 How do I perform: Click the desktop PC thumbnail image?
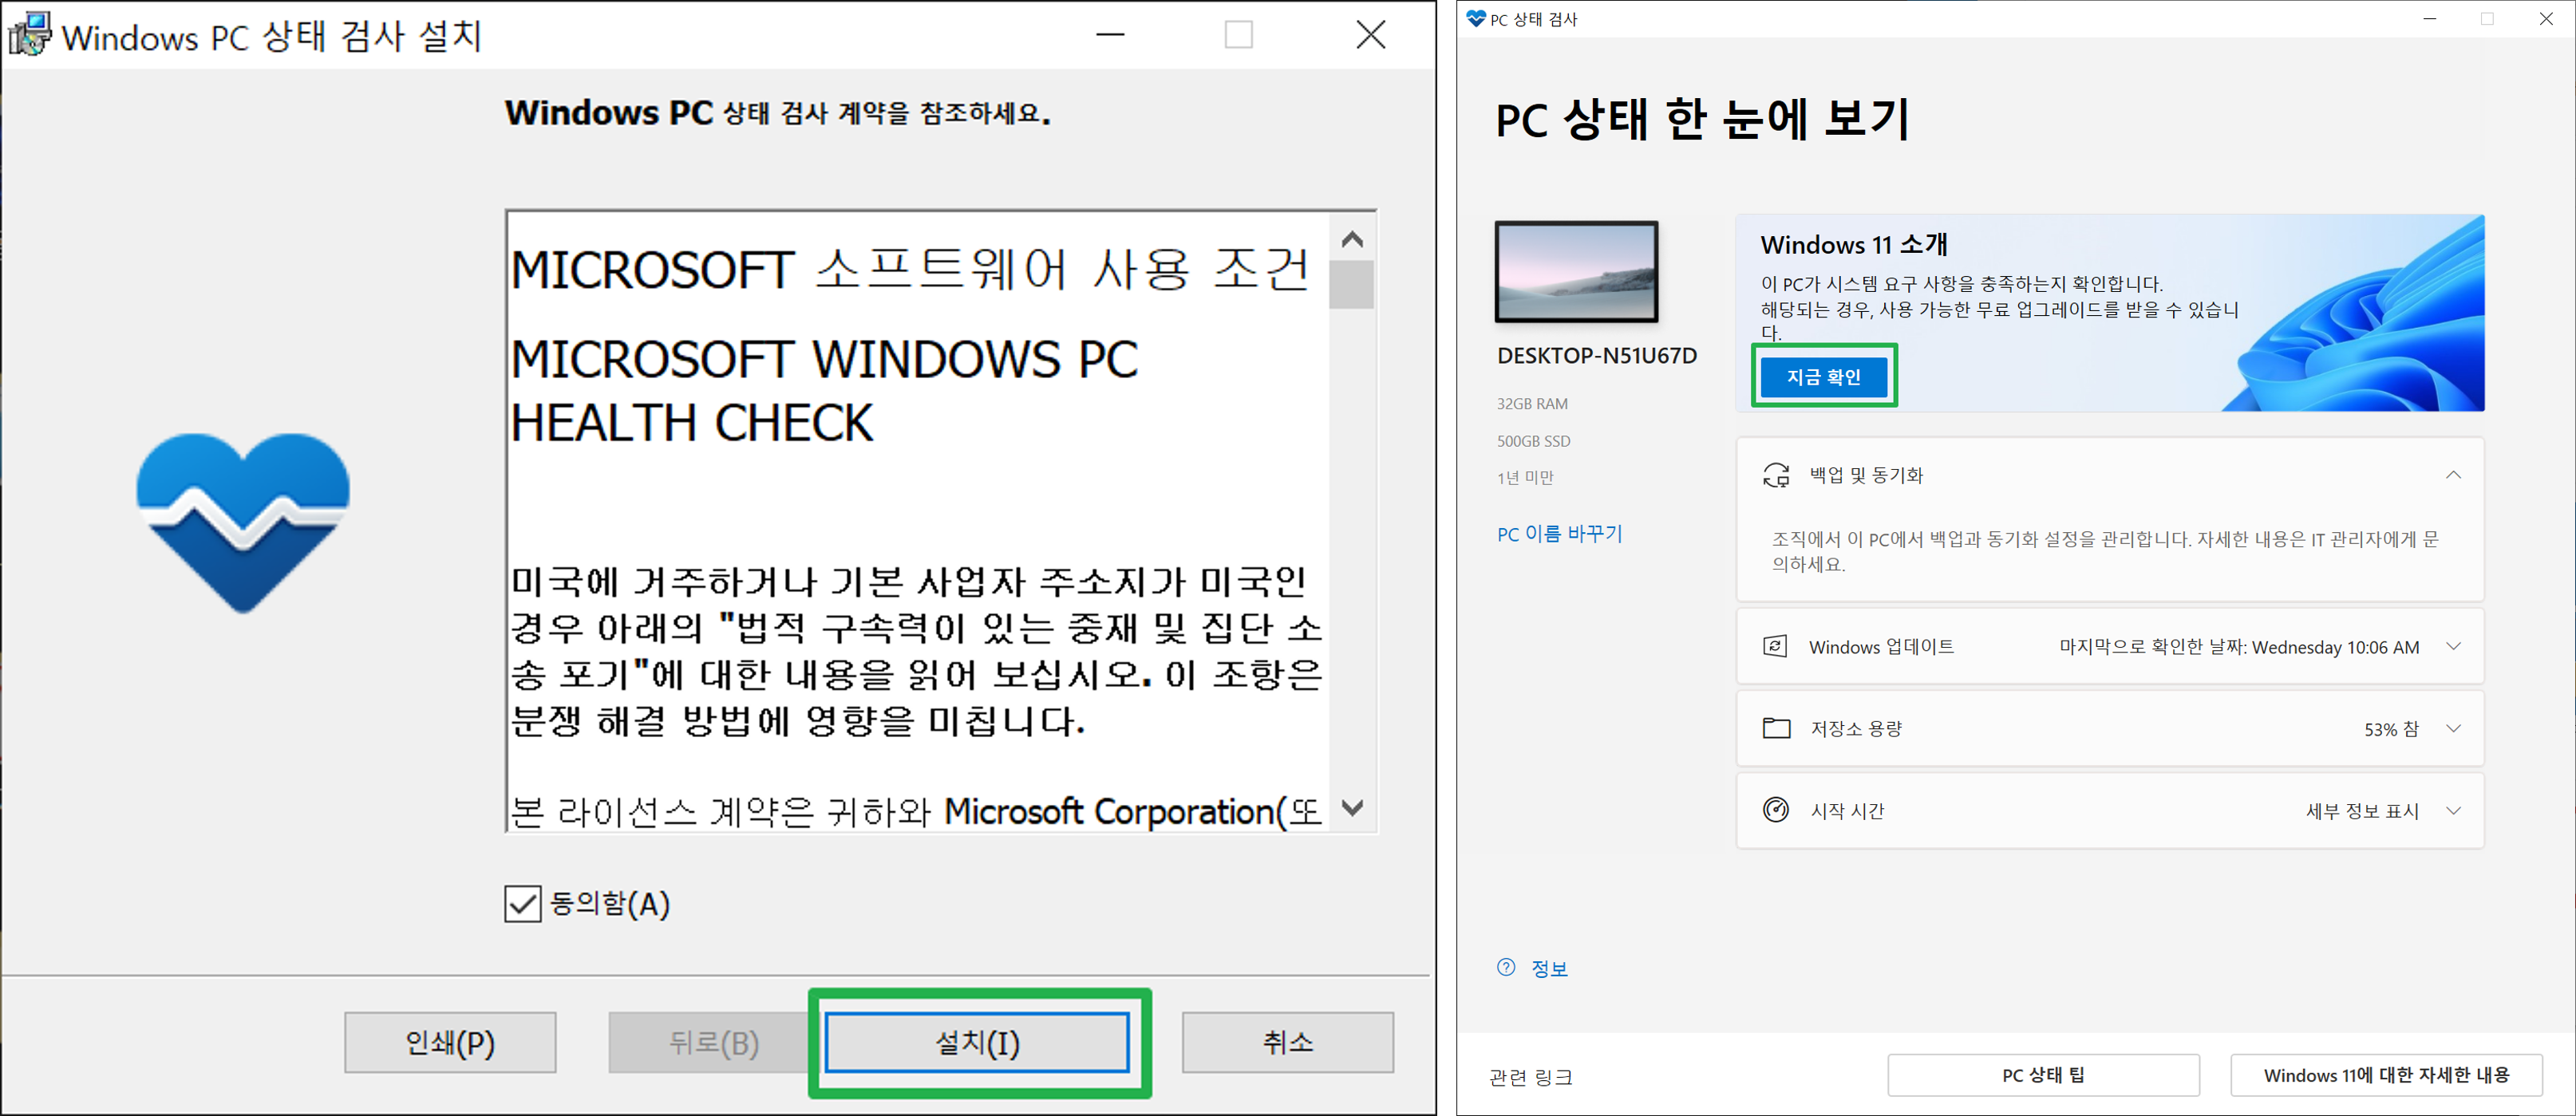[x=1576, y=272]
